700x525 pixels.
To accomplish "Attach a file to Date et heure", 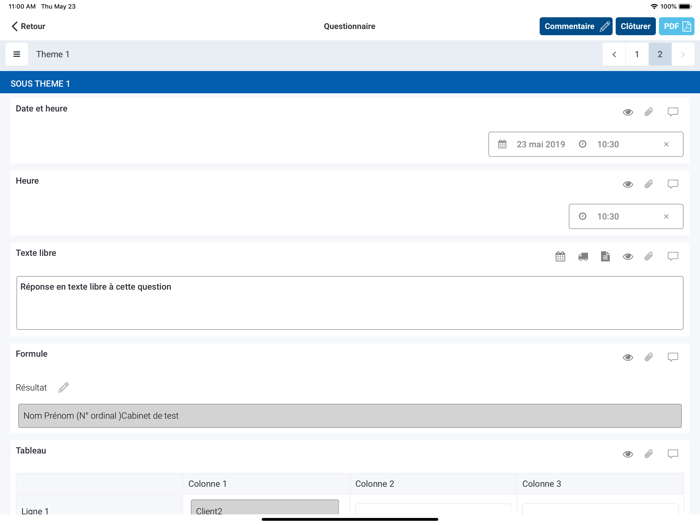I will pyautogui.click(x=649, y=112).
